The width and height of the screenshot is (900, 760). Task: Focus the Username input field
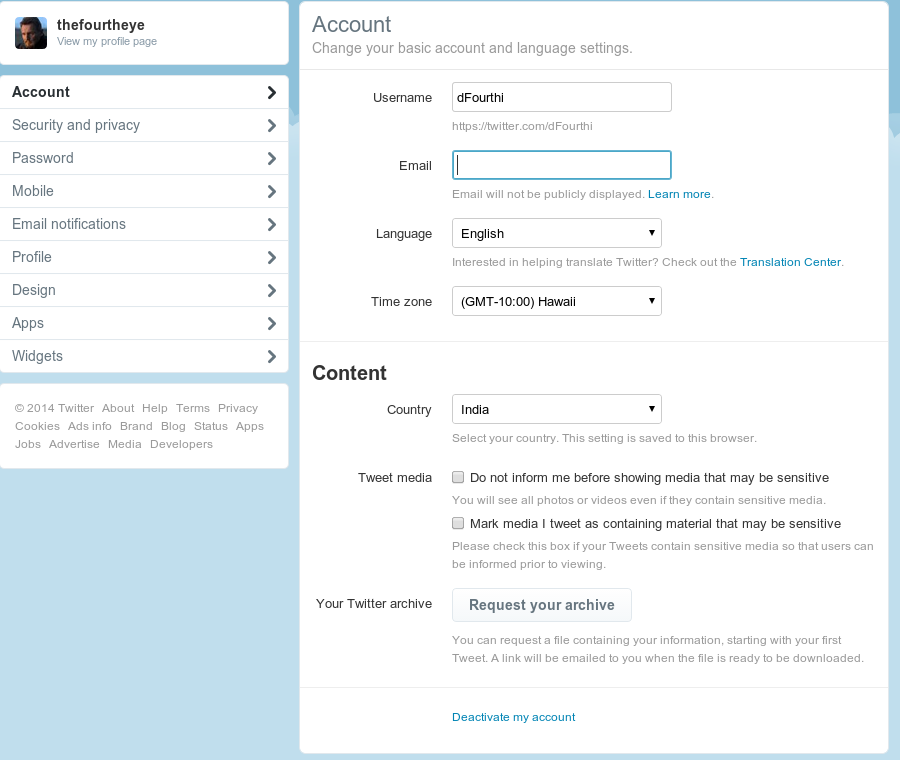561,97
